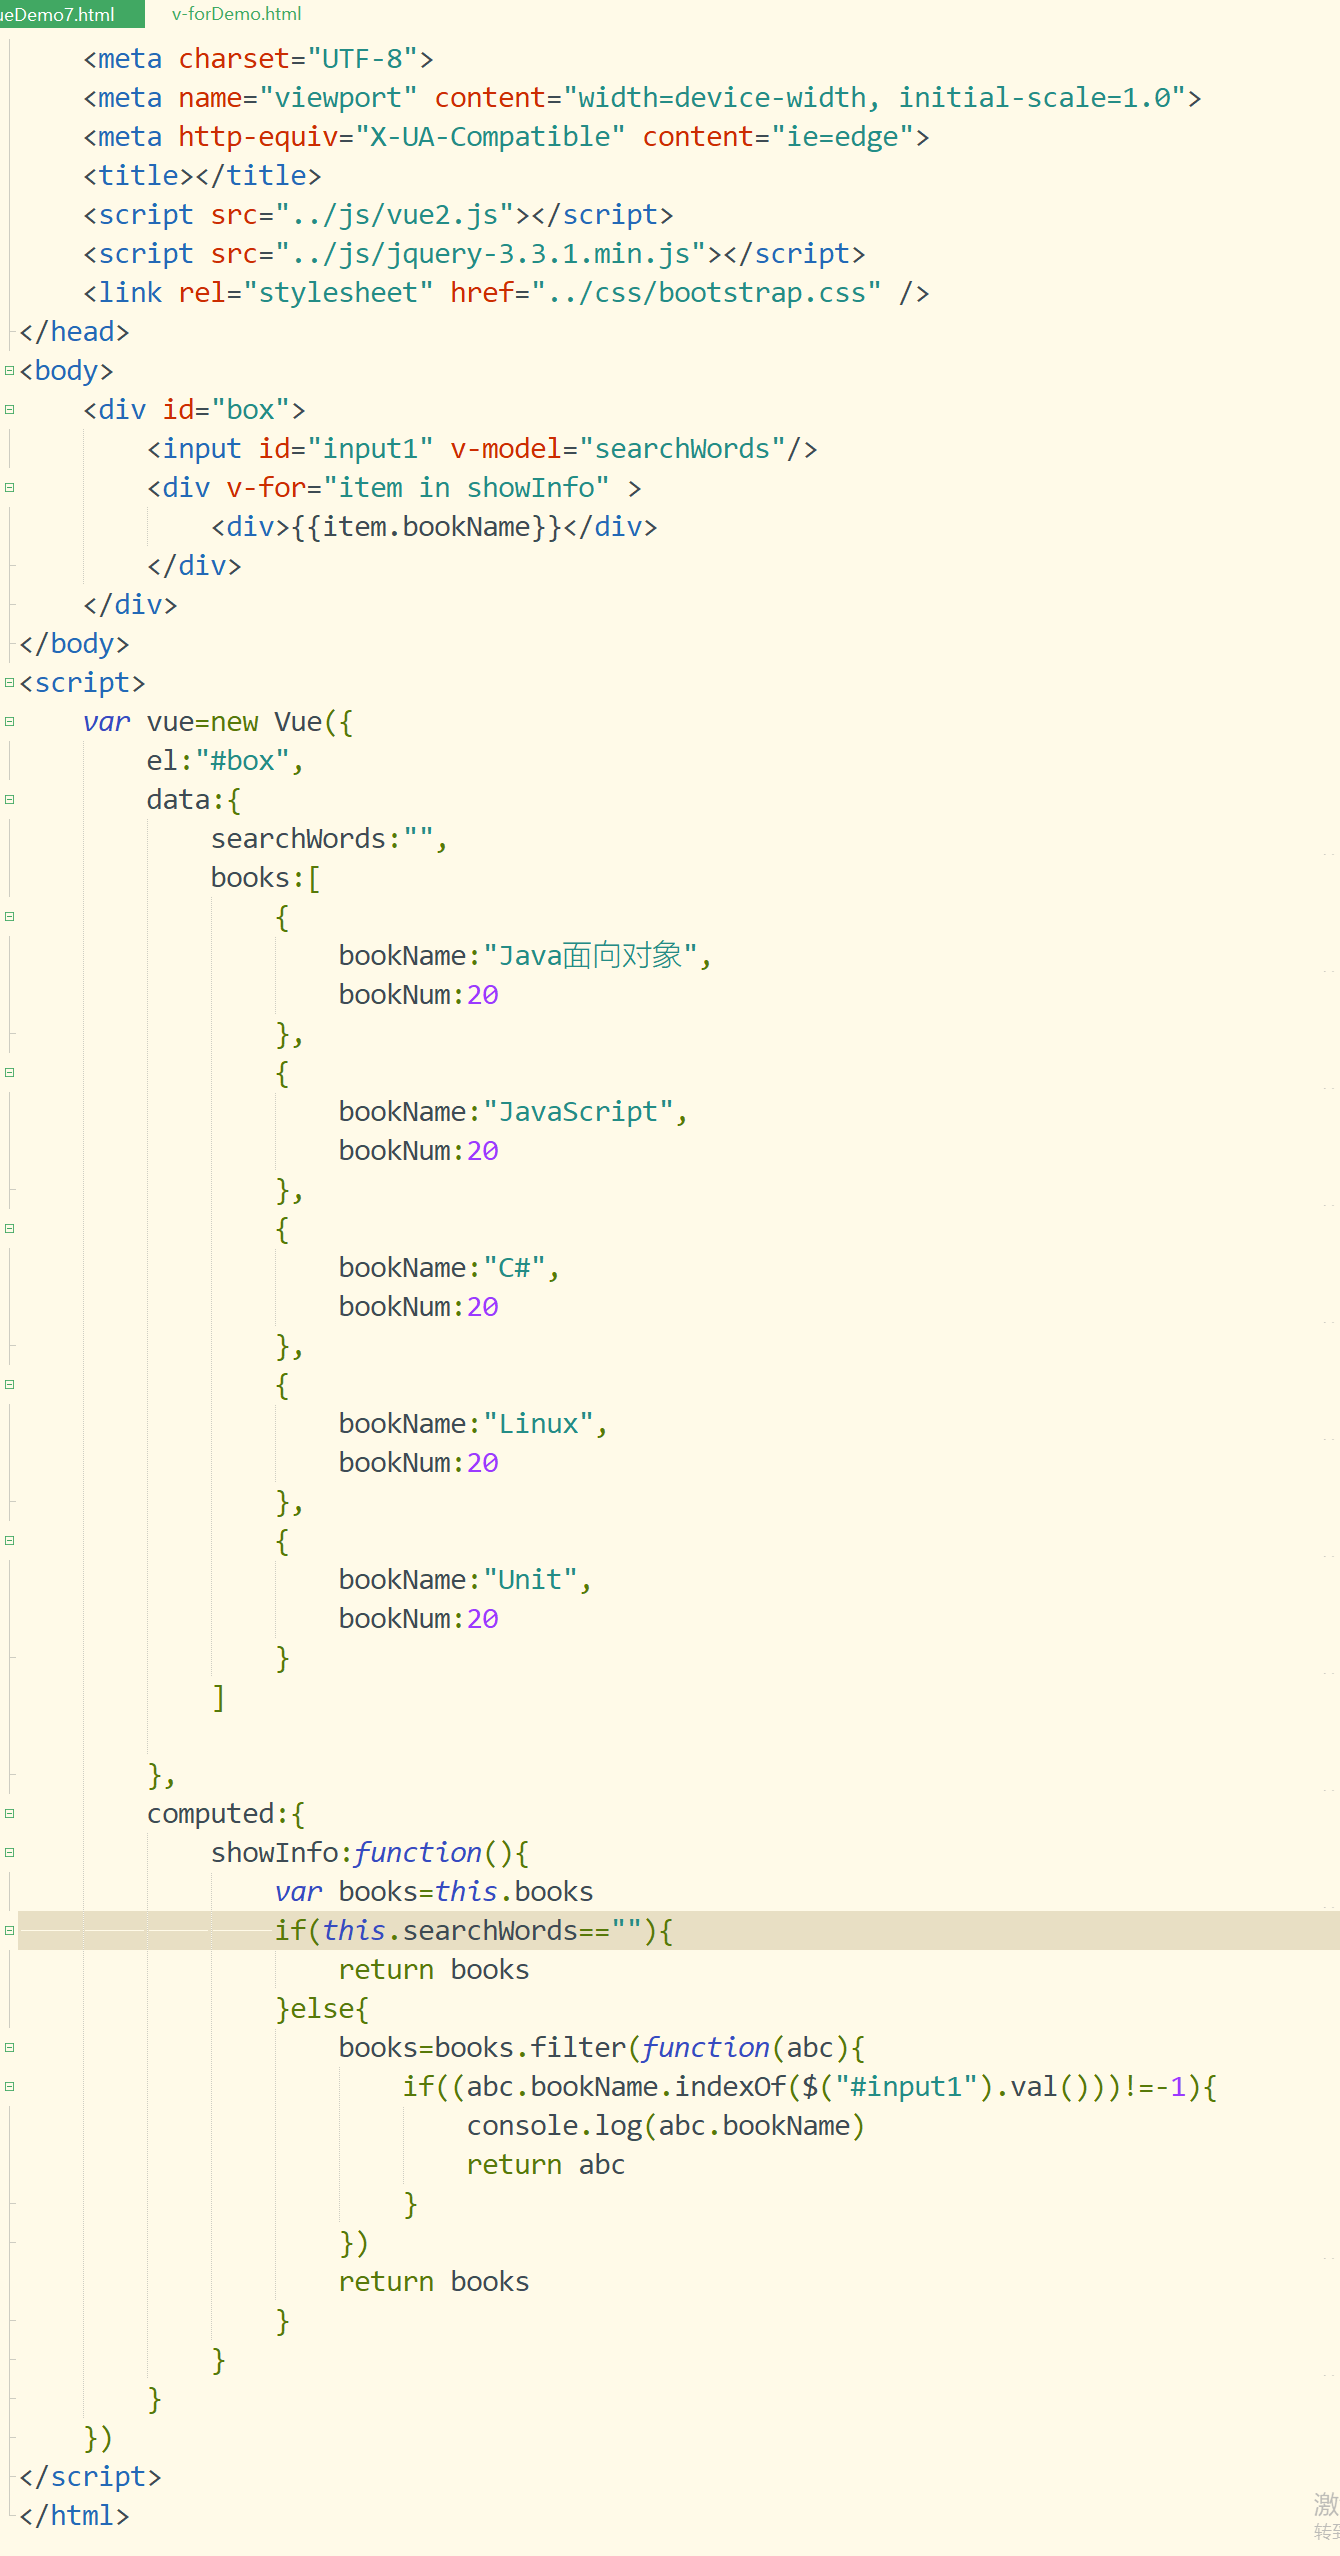Click the closing </body> tag

(74, 643)
